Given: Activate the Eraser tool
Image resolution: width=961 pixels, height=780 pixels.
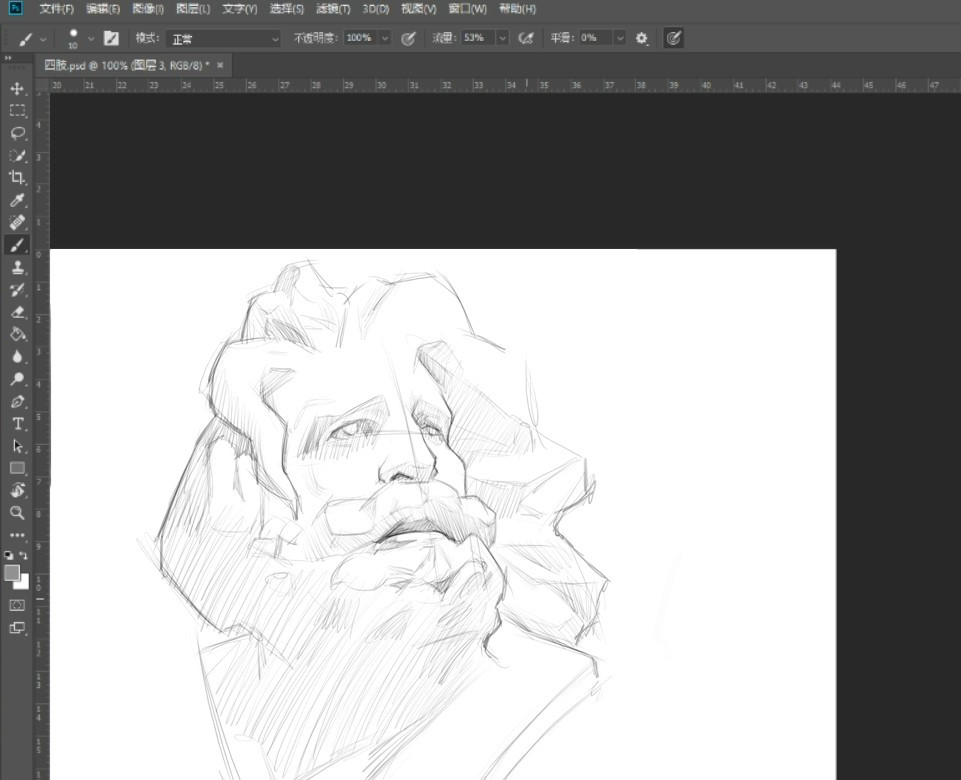Looking at the screenshot, I should pos(17,312).
